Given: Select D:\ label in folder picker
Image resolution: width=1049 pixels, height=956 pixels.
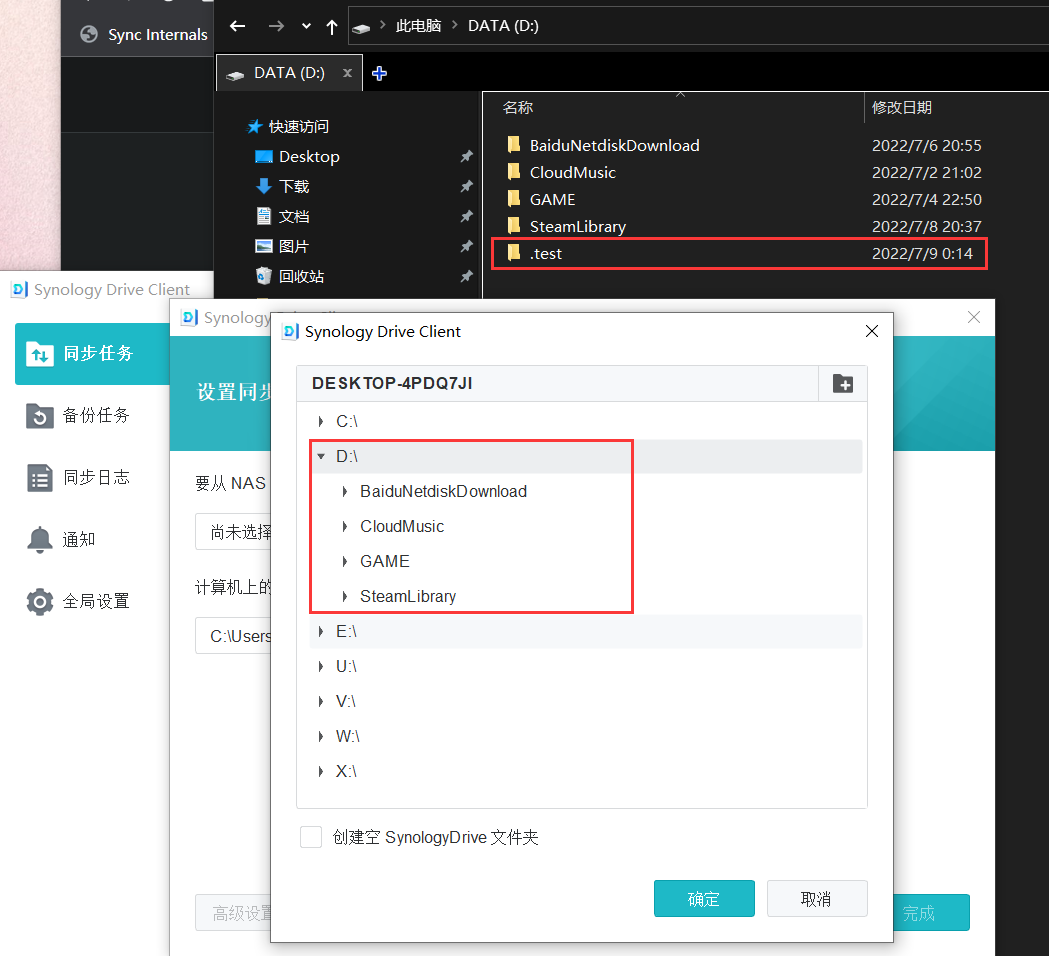Looking at the screenshot, I should pyautogui.click(x=347, y=456).
